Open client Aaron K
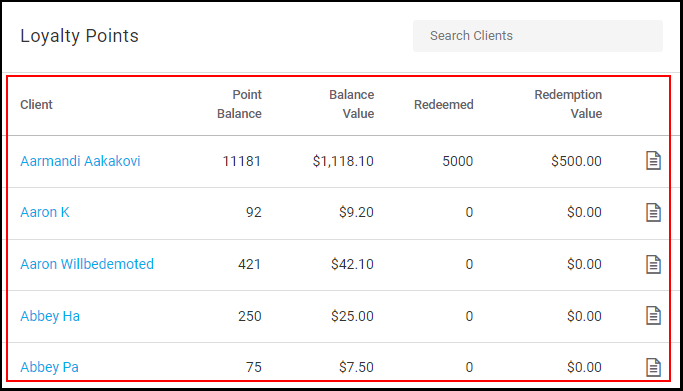Image resolution: width=683 pixels, height=391 pixels. click(45, 212)
